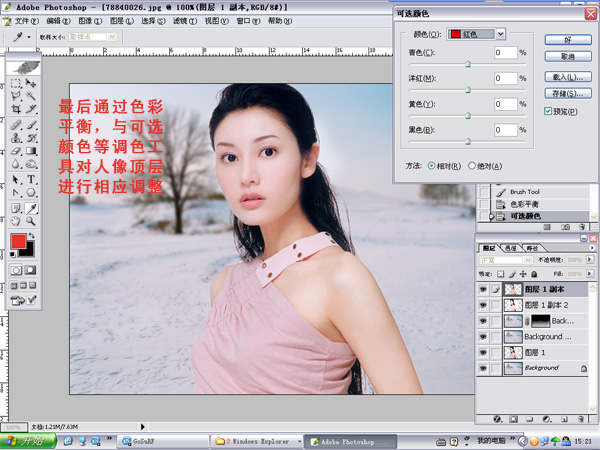Switch to the 通道 channels tab
Image resolution: width=600 pixels, height=450 pixels.
point(511,248)
